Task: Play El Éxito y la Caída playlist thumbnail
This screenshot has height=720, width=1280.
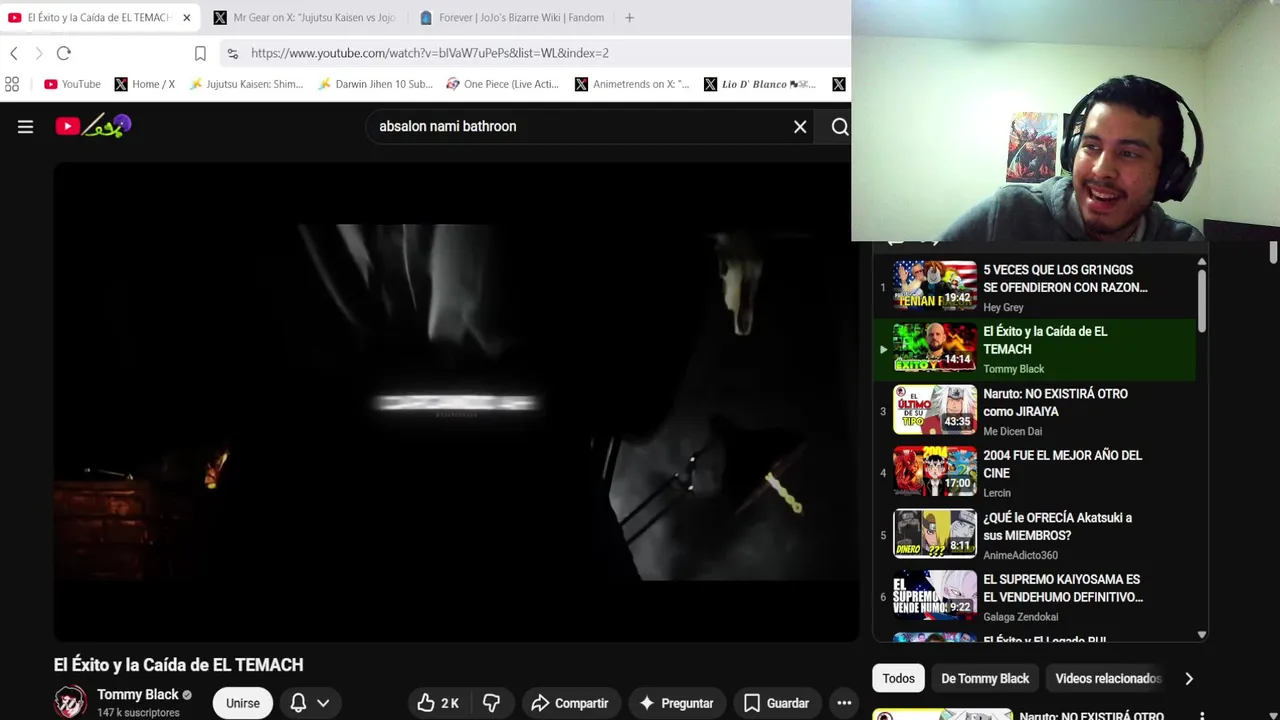Action: (934, 348)
